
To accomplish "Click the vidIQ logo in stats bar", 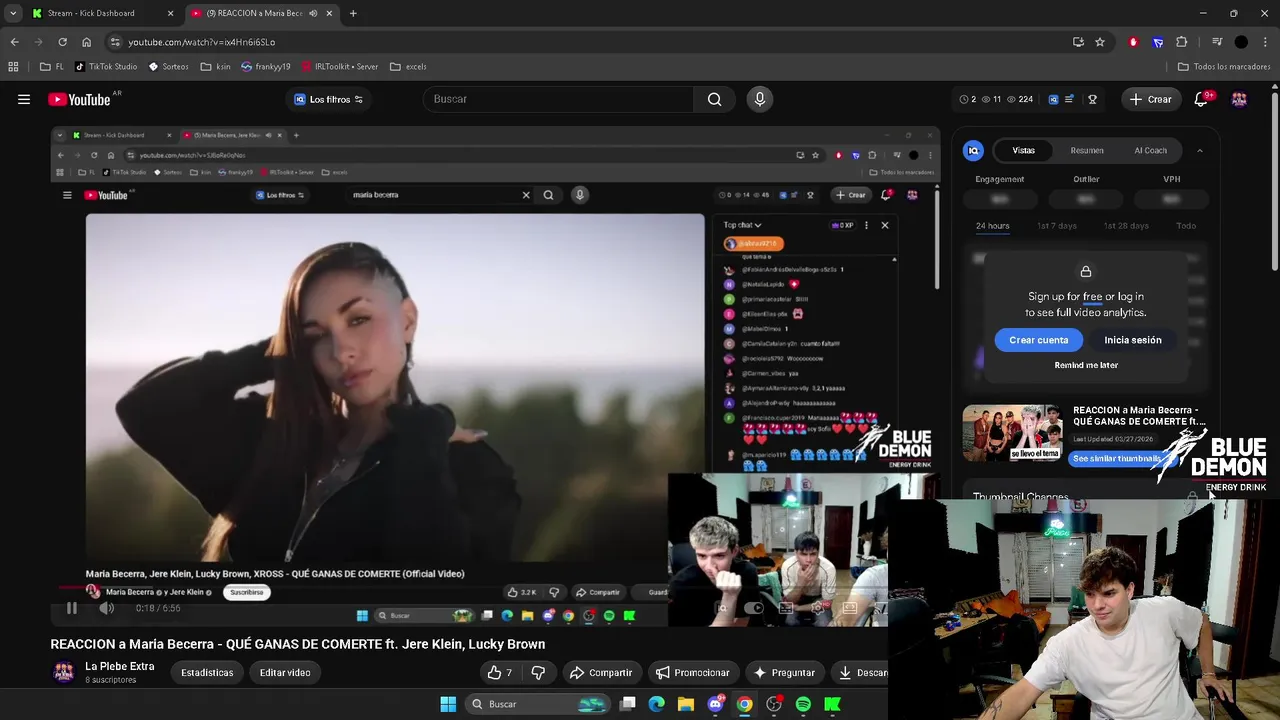I will [1053, 99].
